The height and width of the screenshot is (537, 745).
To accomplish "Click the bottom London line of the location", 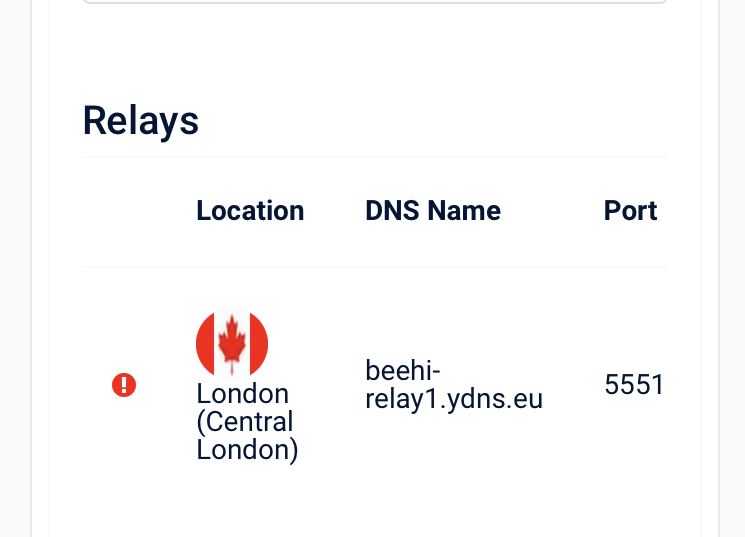I will click(x=247, y=450).
